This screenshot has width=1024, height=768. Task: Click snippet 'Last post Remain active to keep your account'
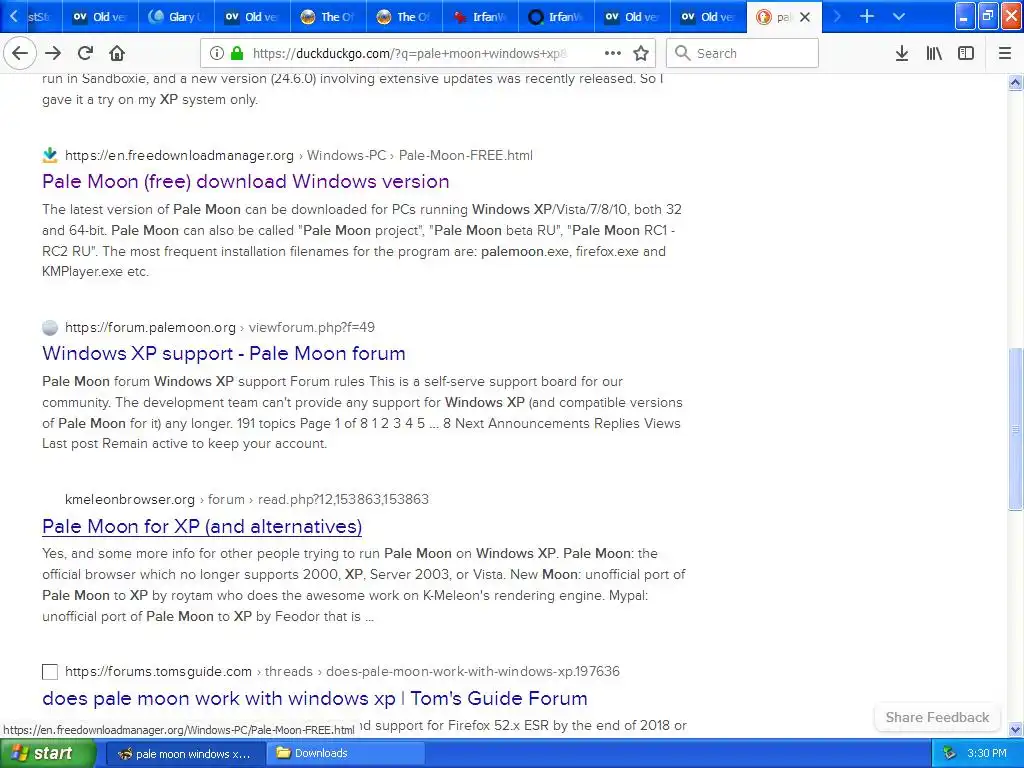(184, 443)
